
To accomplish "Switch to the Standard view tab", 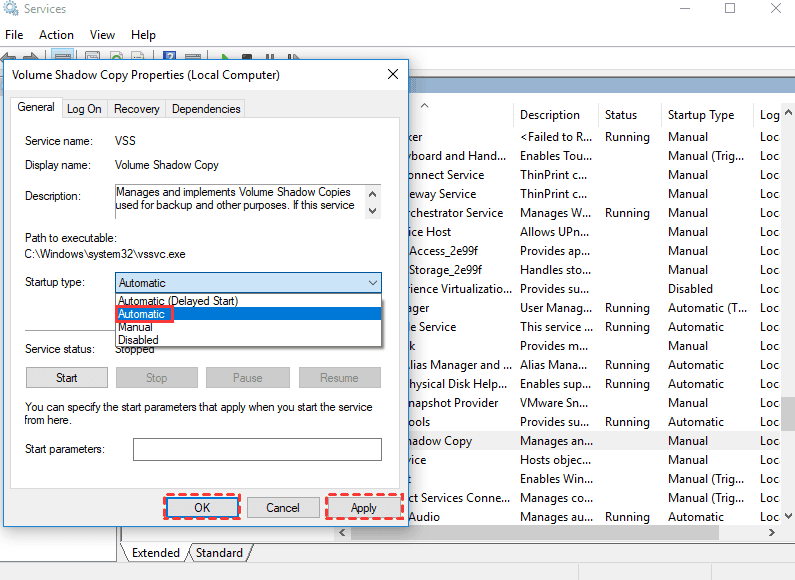I will pos(219,553).
